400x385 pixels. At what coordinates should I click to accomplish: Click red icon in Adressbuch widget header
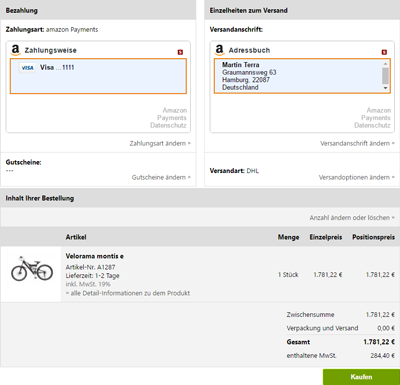click(x=384, y=52)
